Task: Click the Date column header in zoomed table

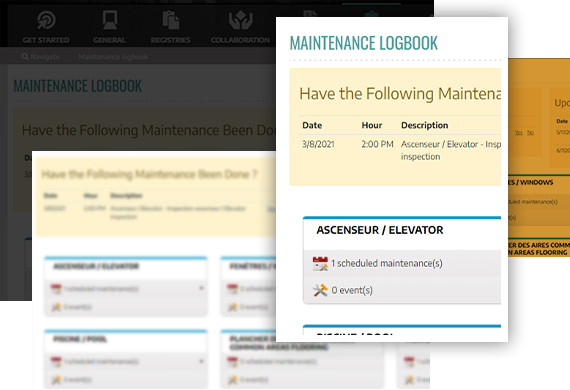Action: [312, 125]
